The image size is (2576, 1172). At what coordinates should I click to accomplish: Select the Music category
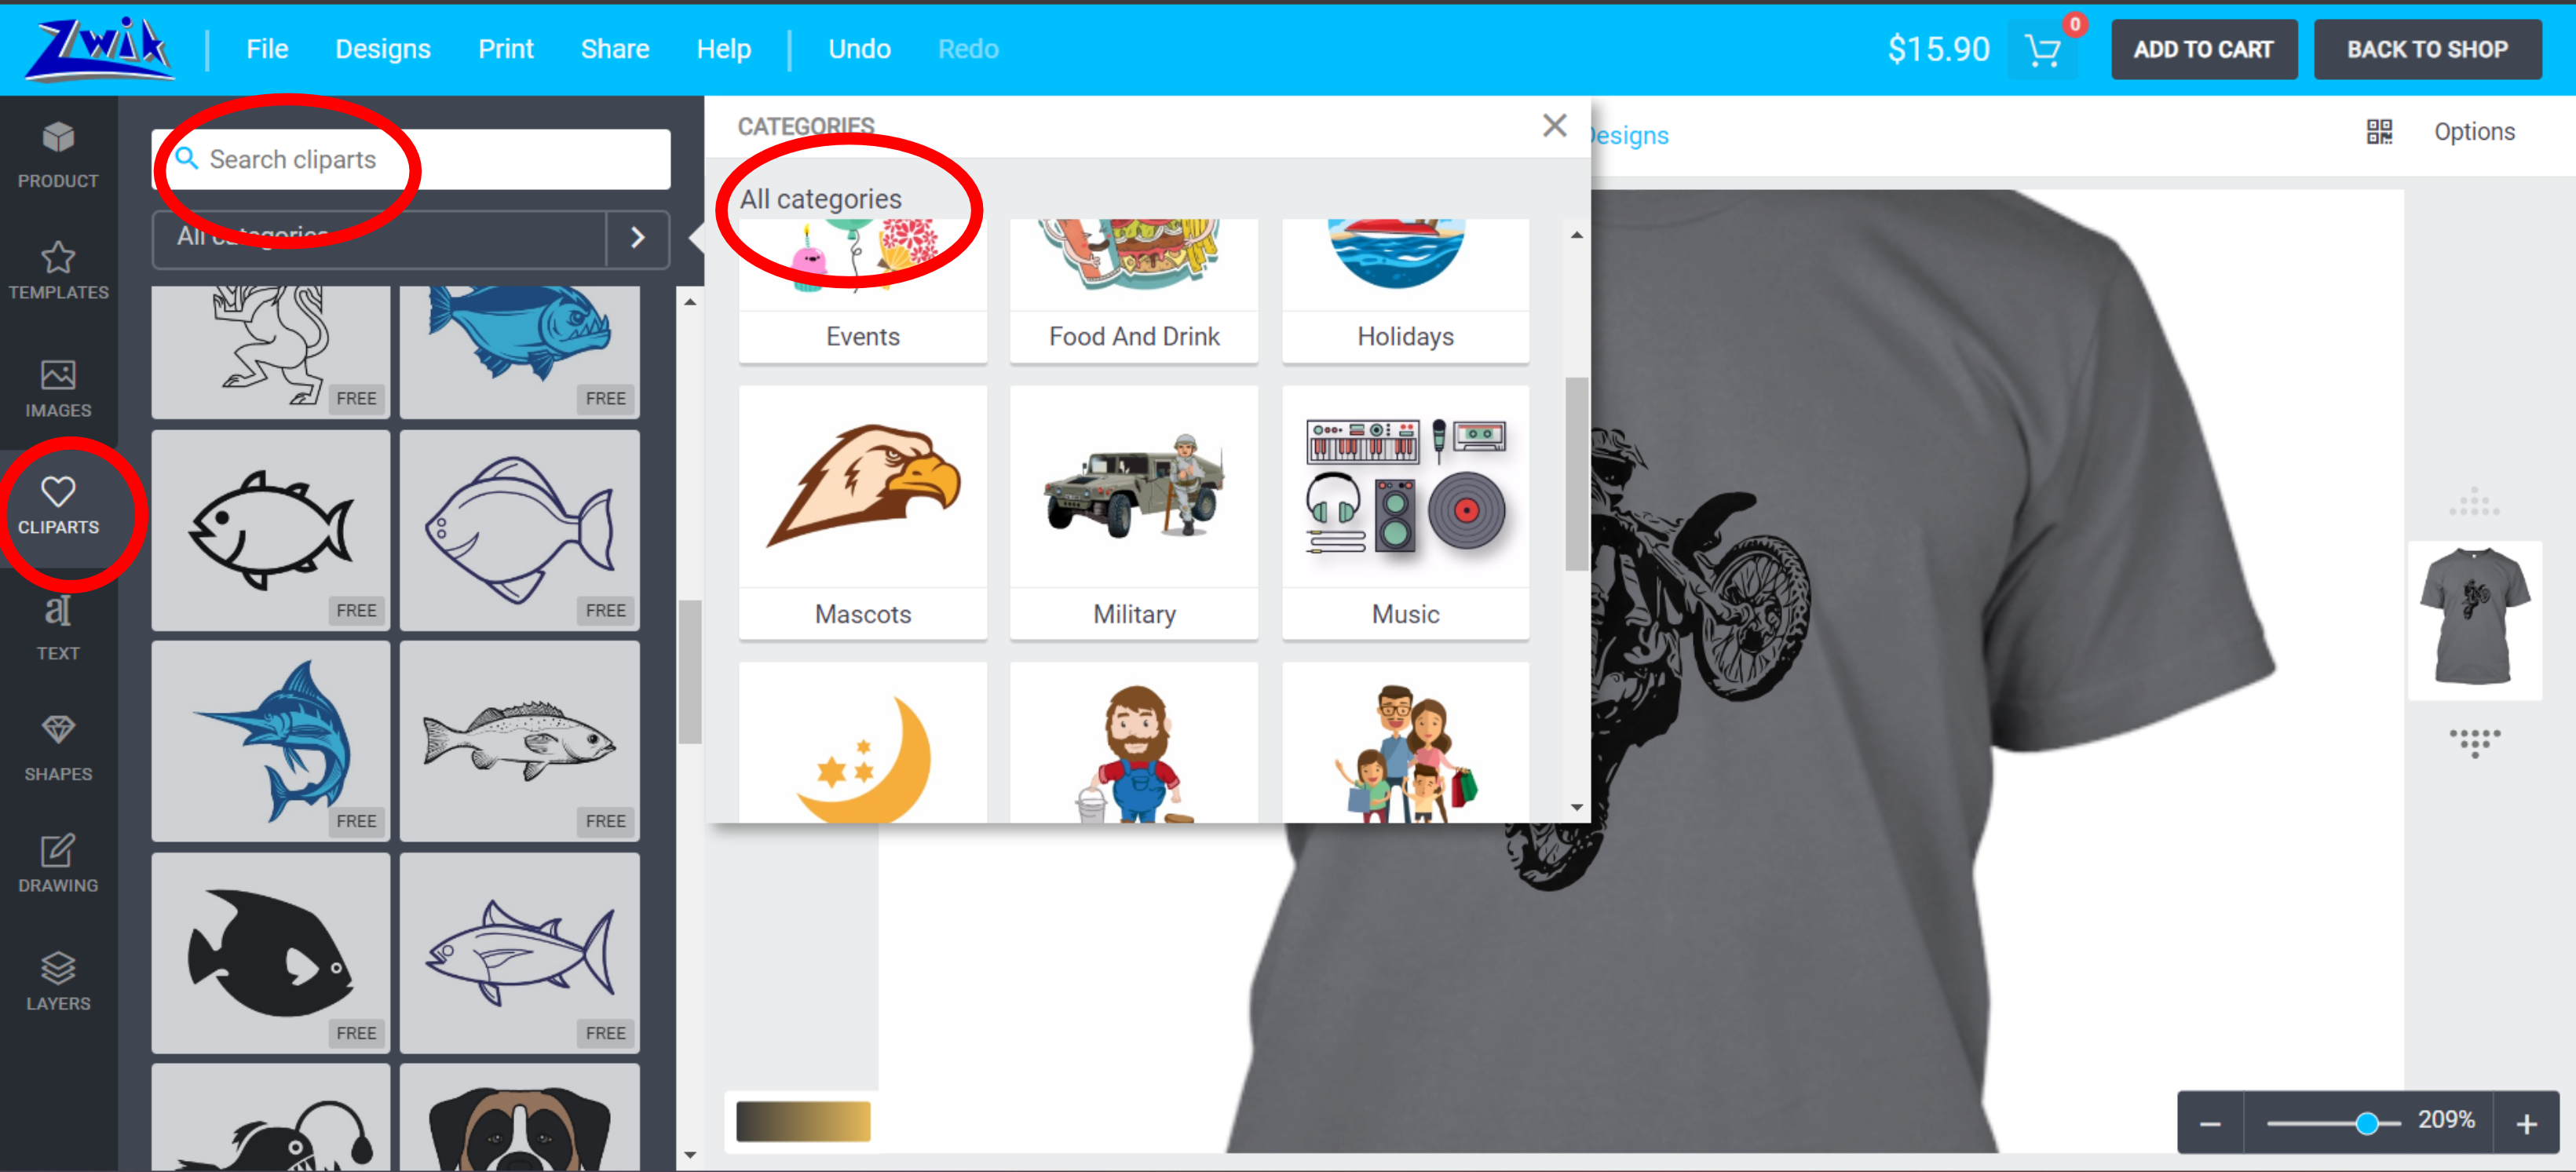[1405, 512]
